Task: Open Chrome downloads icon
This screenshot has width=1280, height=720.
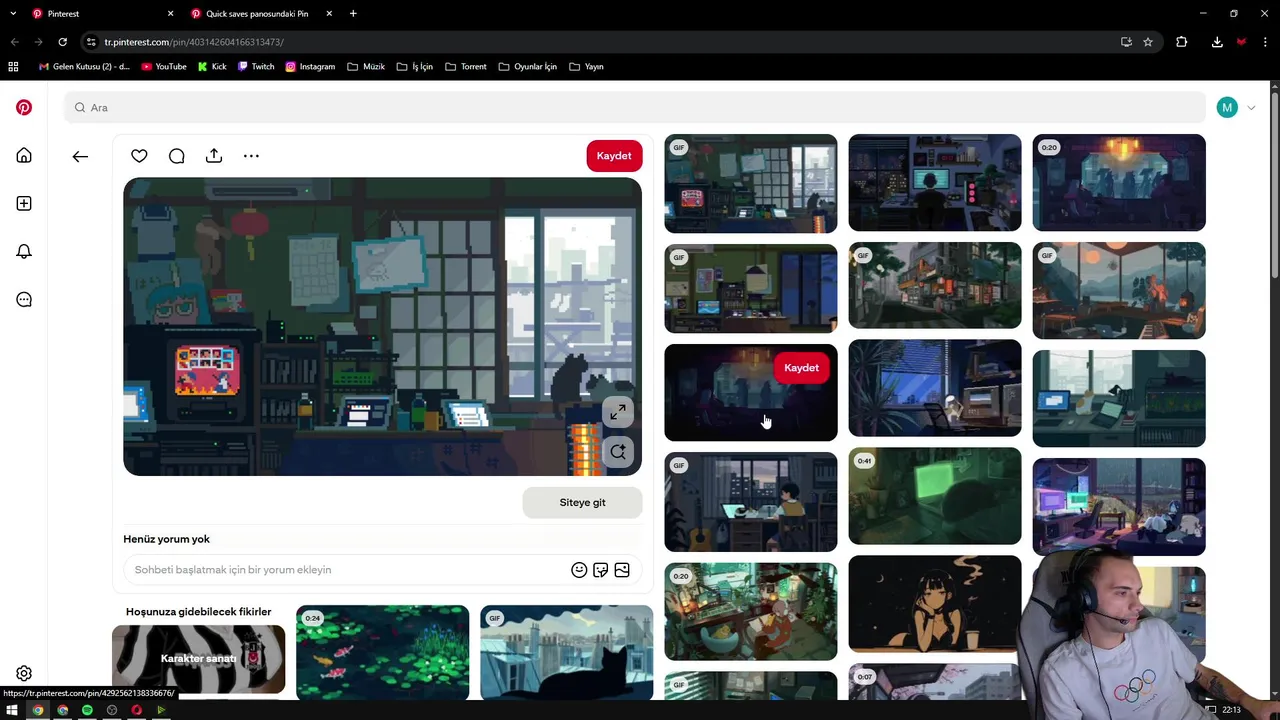Action: tap(1217, 42)
